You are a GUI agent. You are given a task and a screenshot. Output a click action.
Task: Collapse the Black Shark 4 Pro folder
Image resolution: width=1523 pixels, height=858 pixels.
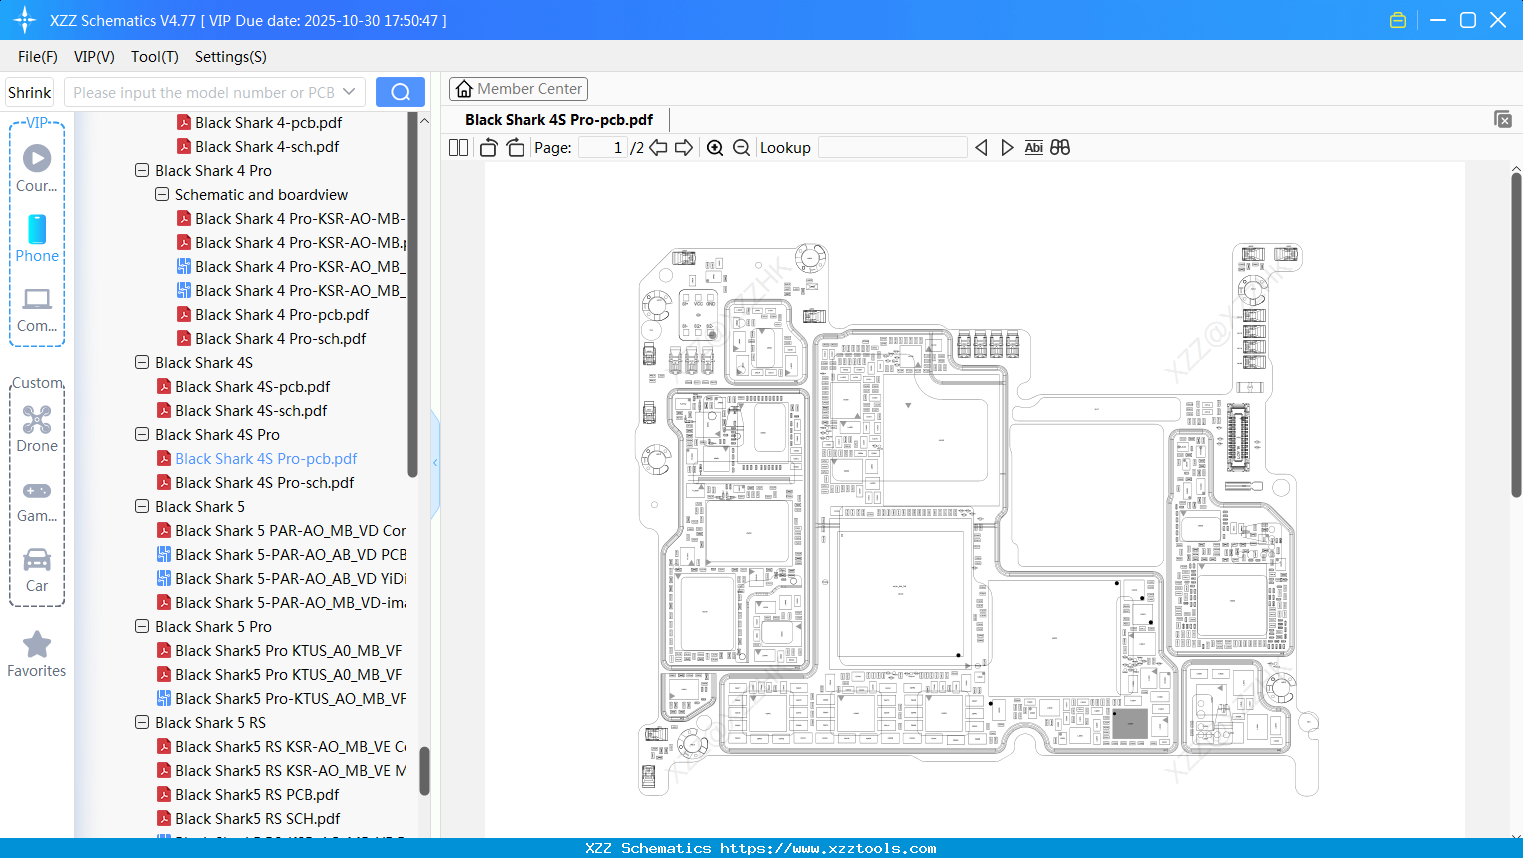142,171
